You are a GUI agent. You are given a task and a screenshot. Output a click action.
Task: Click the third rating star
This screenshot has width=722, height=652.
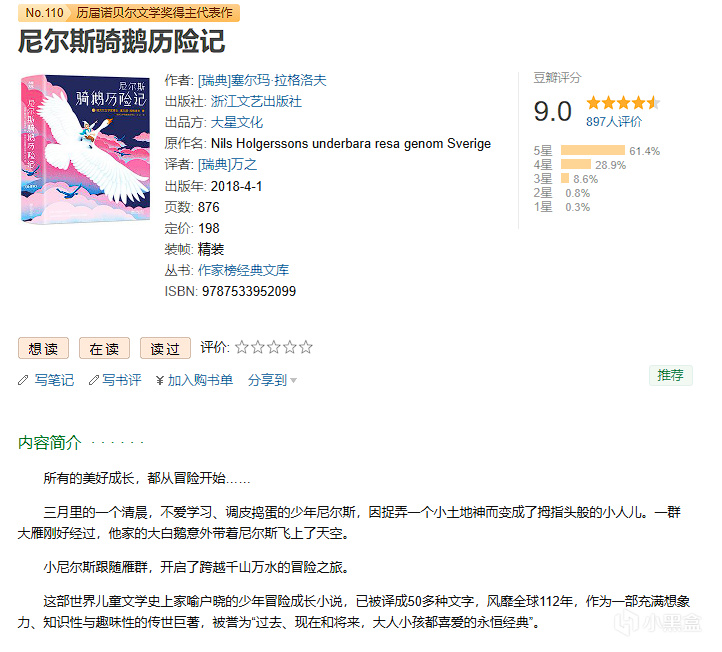274,347
